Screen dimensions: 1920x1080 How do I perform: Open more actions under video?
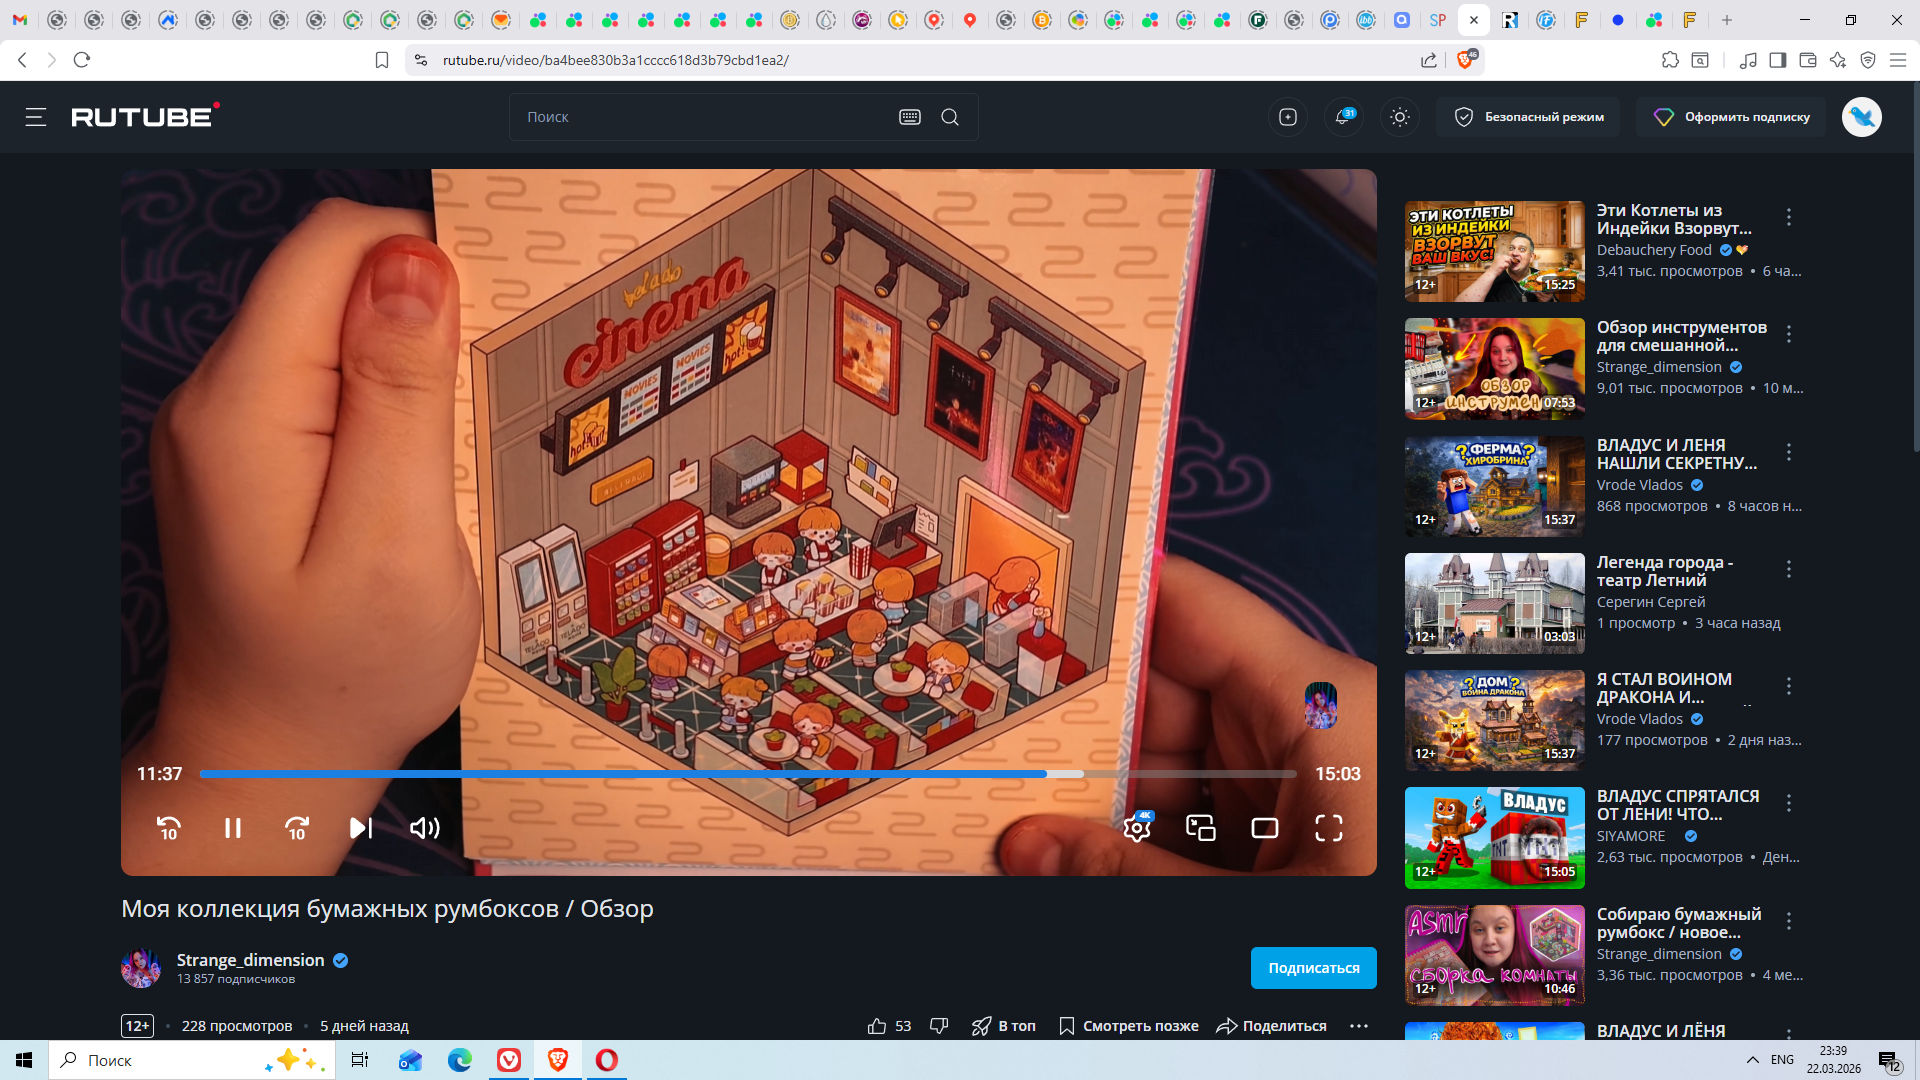click(1358, 1026)
